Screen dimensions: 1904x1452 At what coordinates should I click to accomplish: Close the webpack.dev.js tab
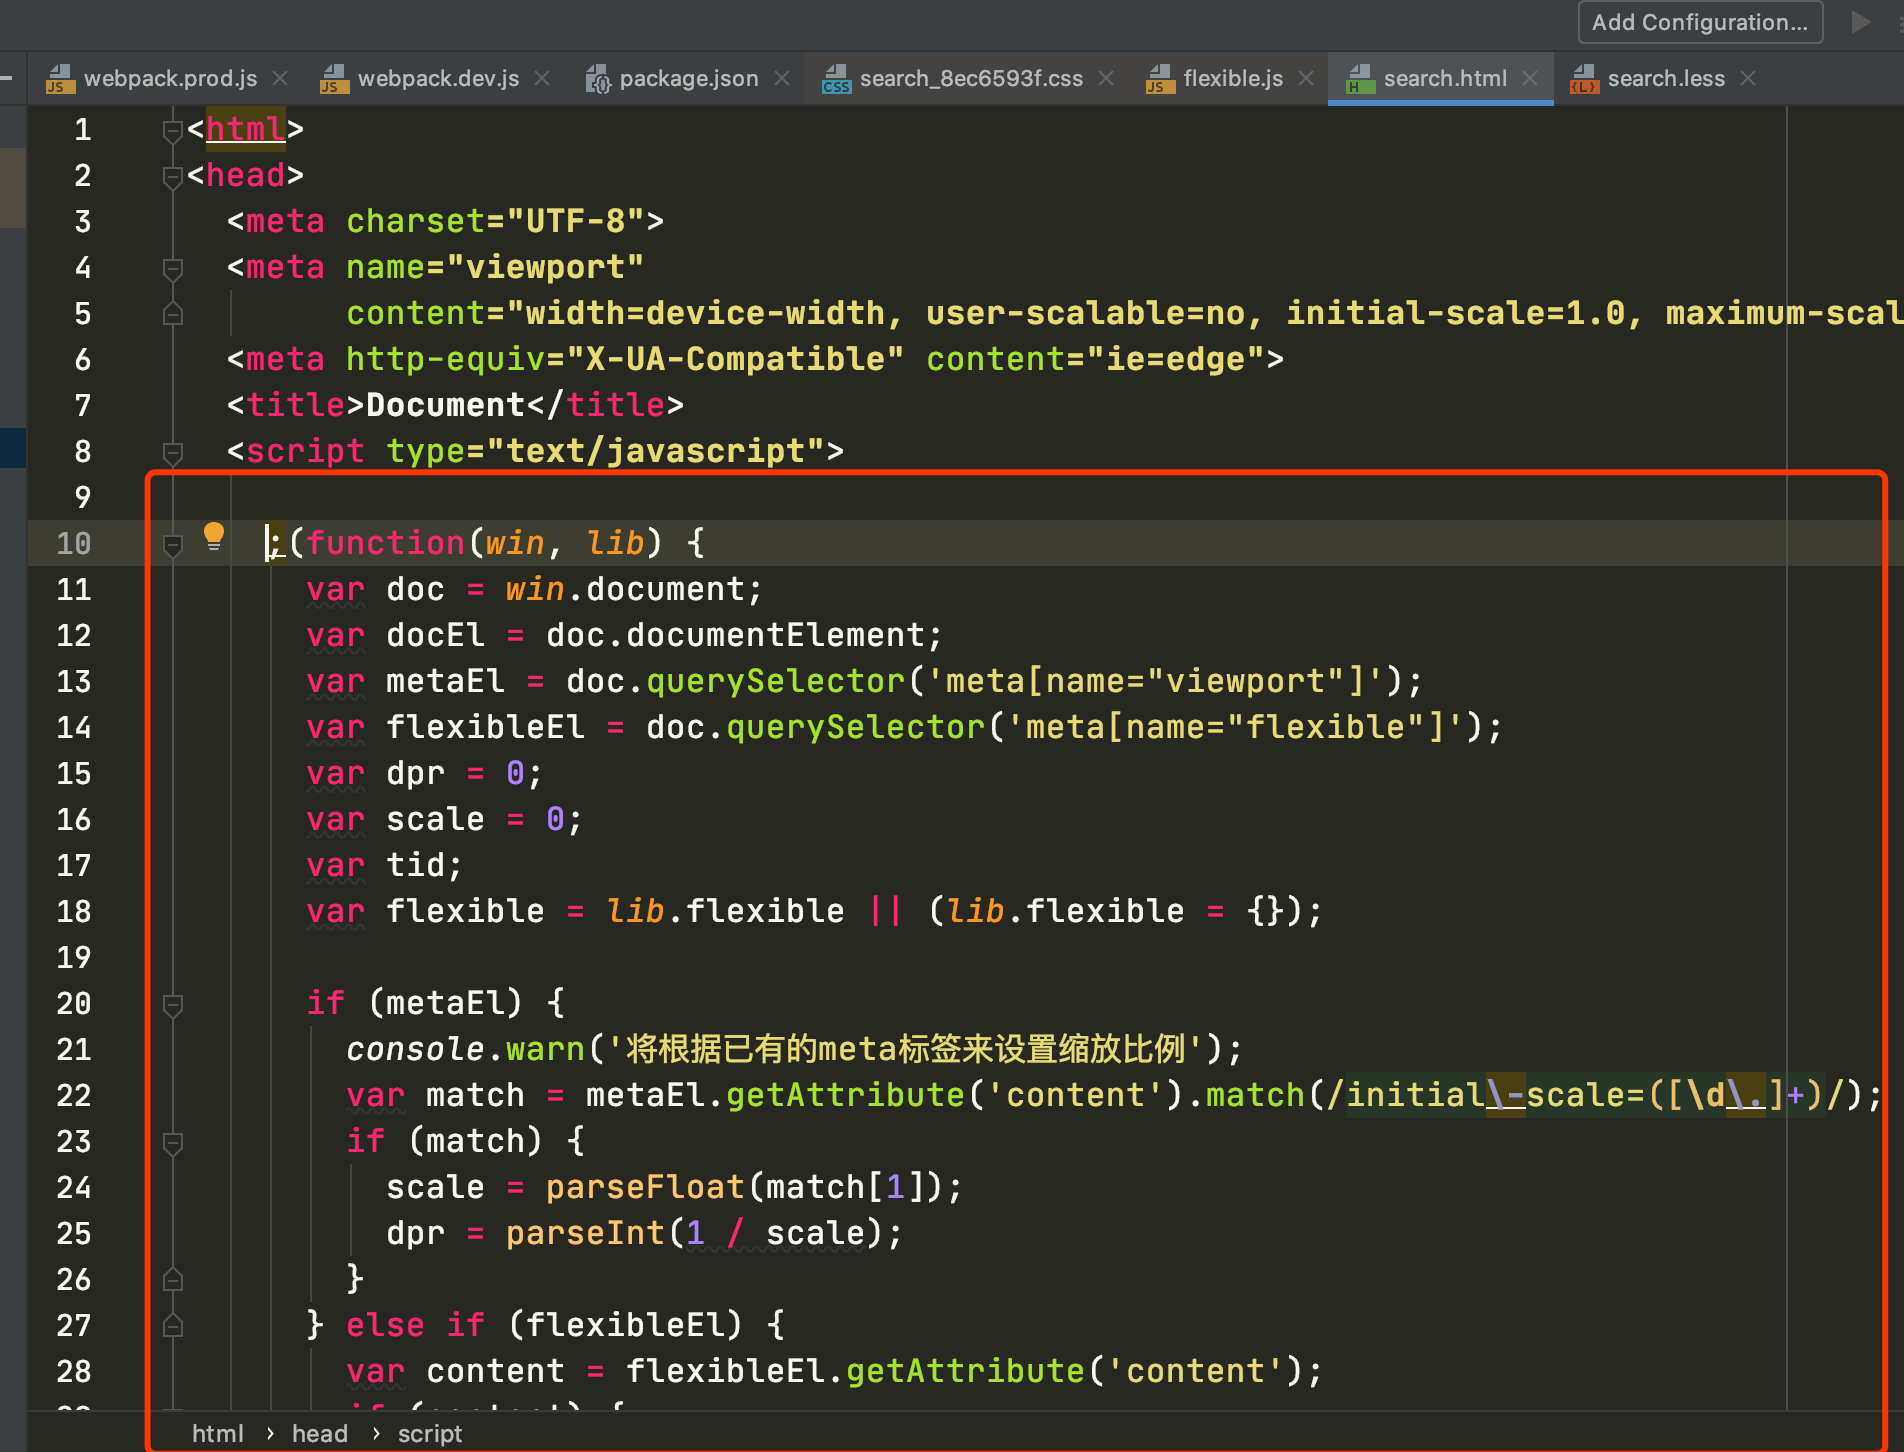point(542,78)
